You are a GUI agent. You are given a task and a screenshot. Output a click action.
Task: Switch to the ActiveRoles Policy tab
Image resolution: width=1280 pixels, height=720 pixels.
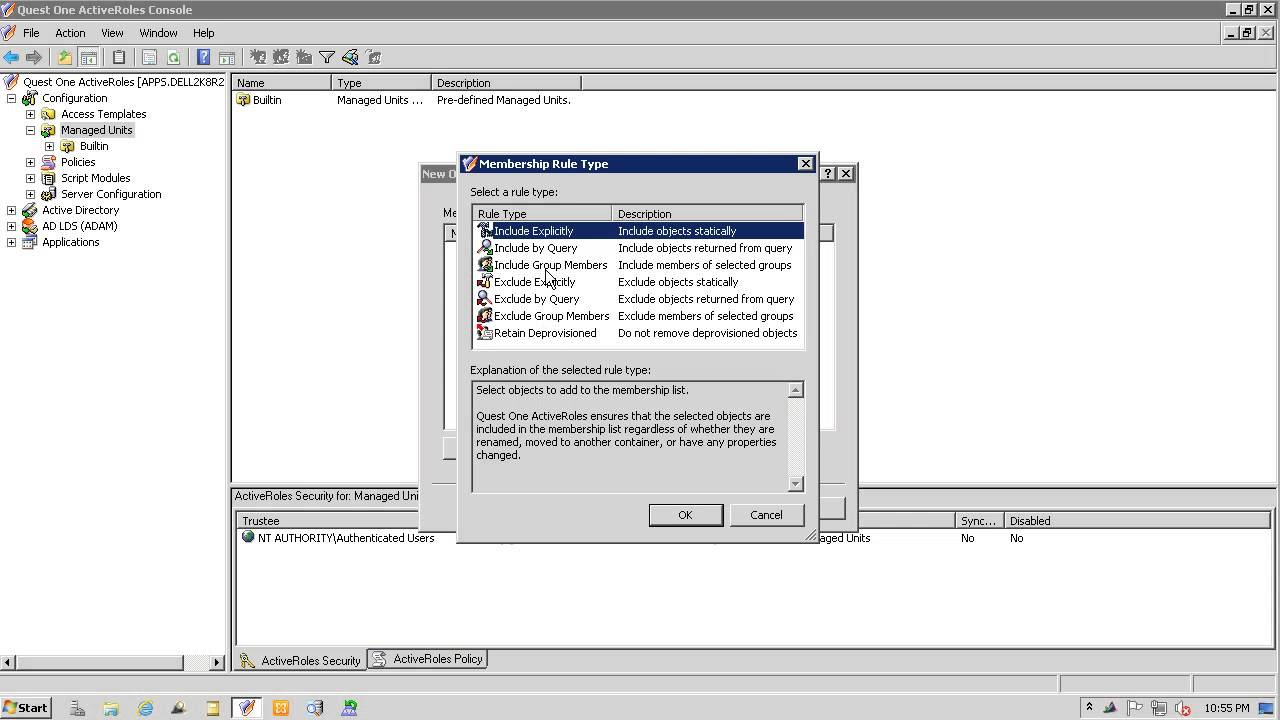pyautogui.click(x=428, y=659)
